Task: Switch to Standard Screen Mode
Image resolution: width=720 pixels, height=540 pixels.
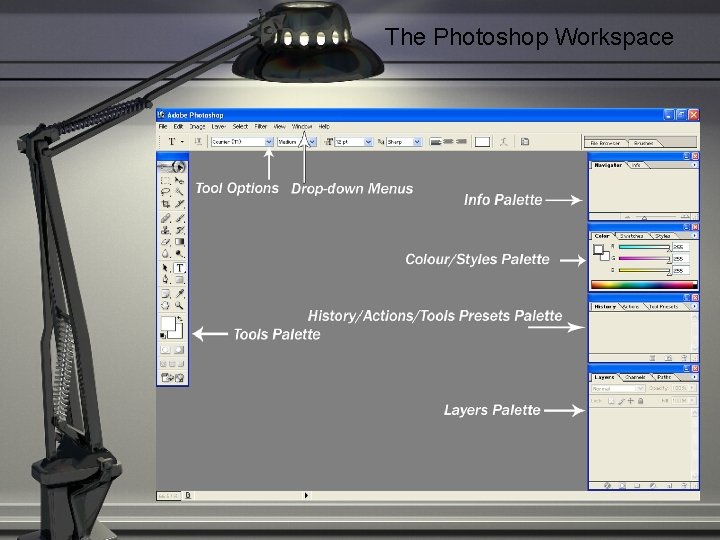Action: 163,364
